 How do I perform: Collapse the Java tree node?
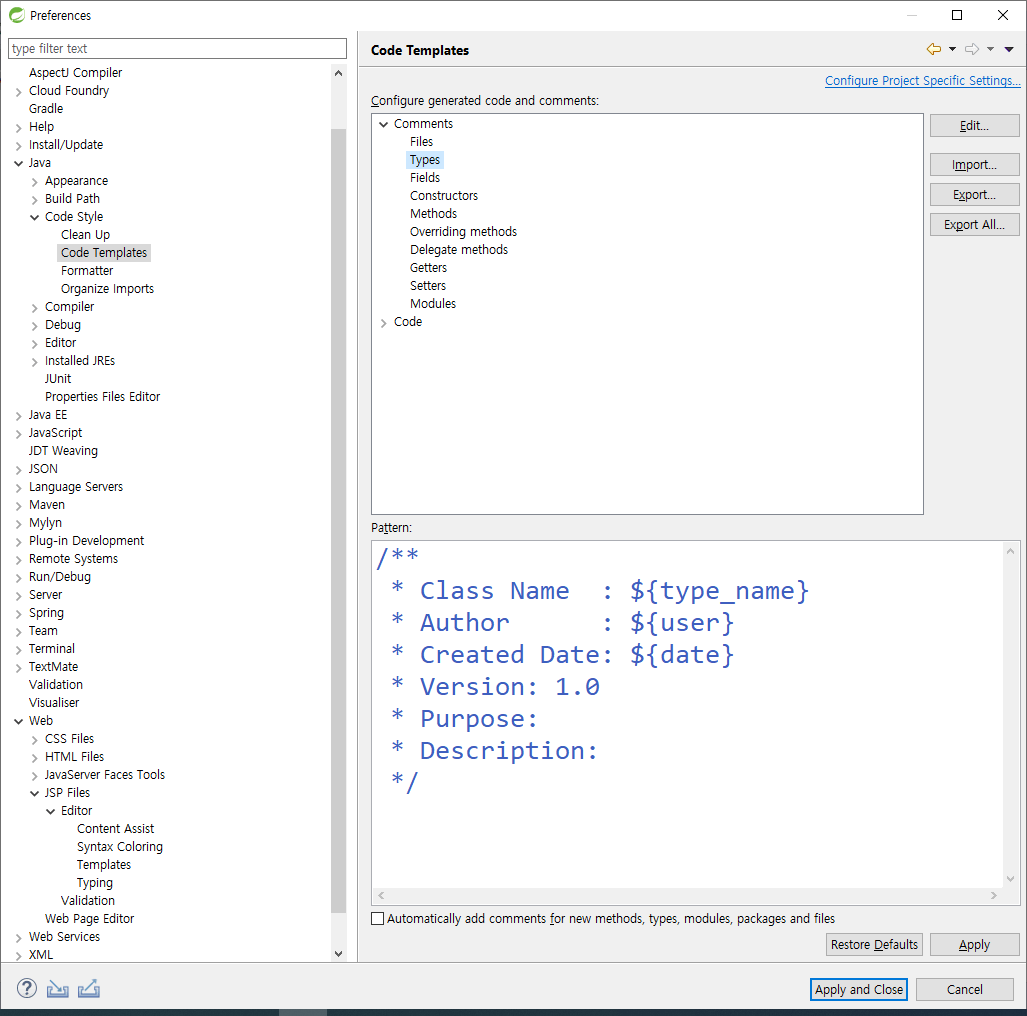18,163
